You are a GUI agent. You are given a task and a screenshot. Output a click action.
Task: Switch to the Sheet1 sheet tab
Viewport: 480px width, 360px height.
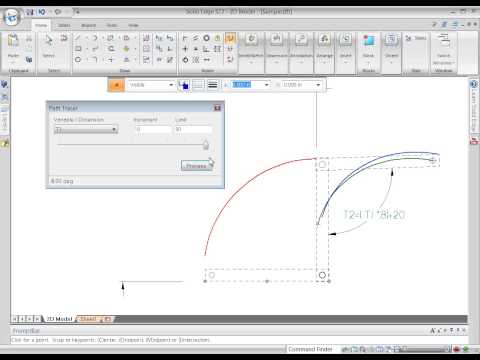(88, 319)
